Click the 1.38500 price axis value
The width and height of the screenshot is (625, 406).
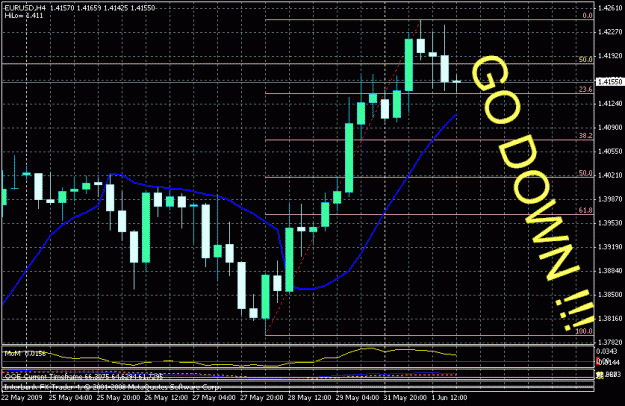pyautogui.click(x=610, y=295)
